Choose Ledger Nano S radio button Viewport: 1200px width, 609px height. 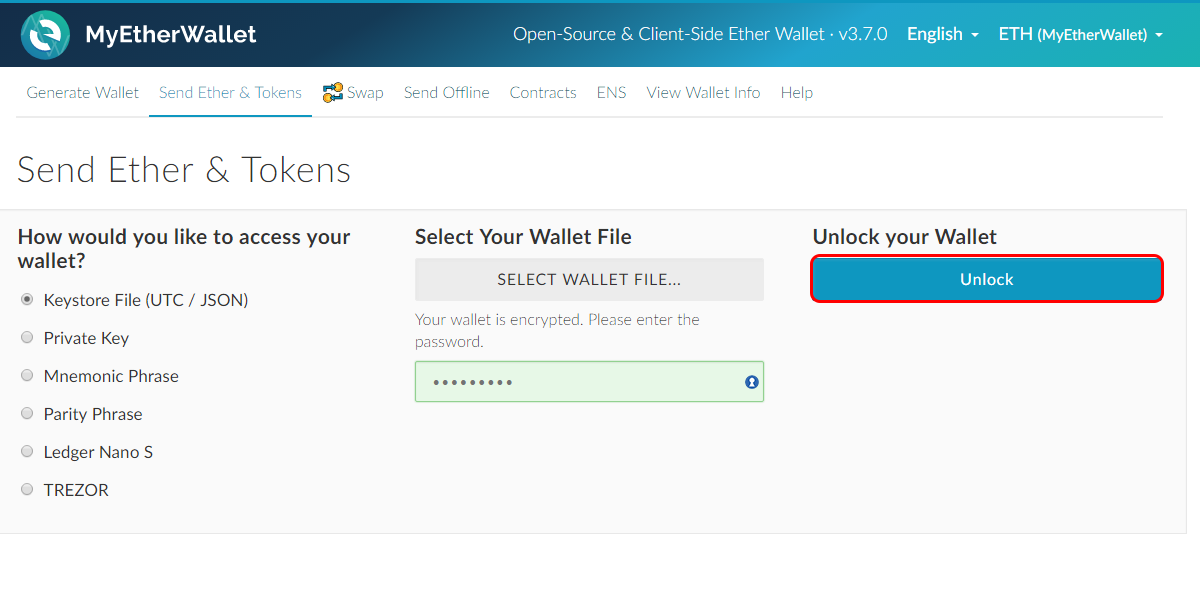coord(27,452)
